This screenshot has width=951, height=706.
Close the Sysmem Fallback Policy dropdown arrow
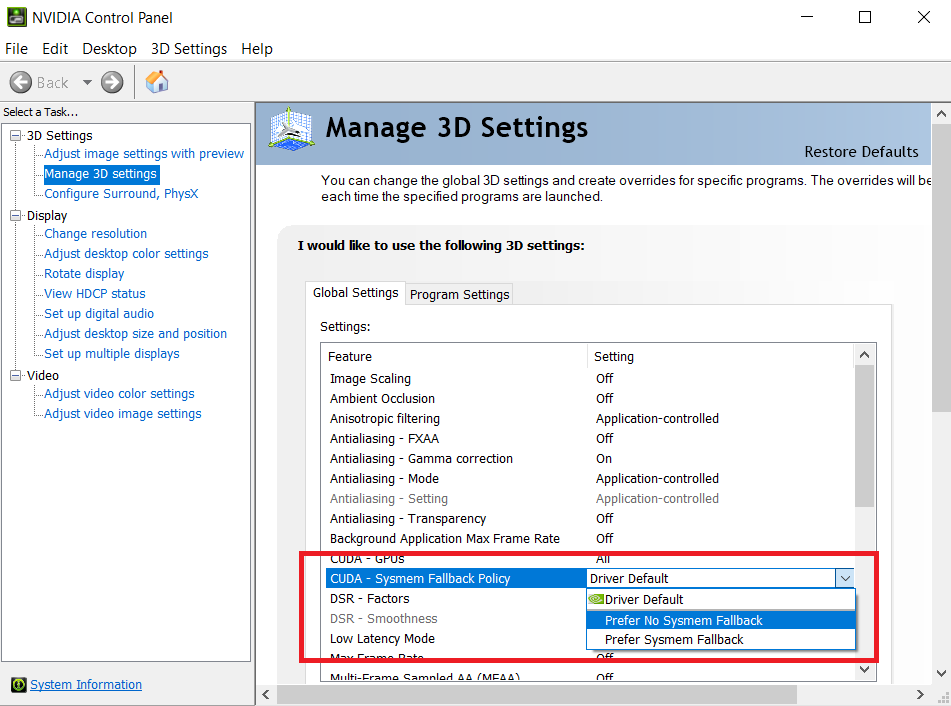pyautogui.click(x=845, y=578)
